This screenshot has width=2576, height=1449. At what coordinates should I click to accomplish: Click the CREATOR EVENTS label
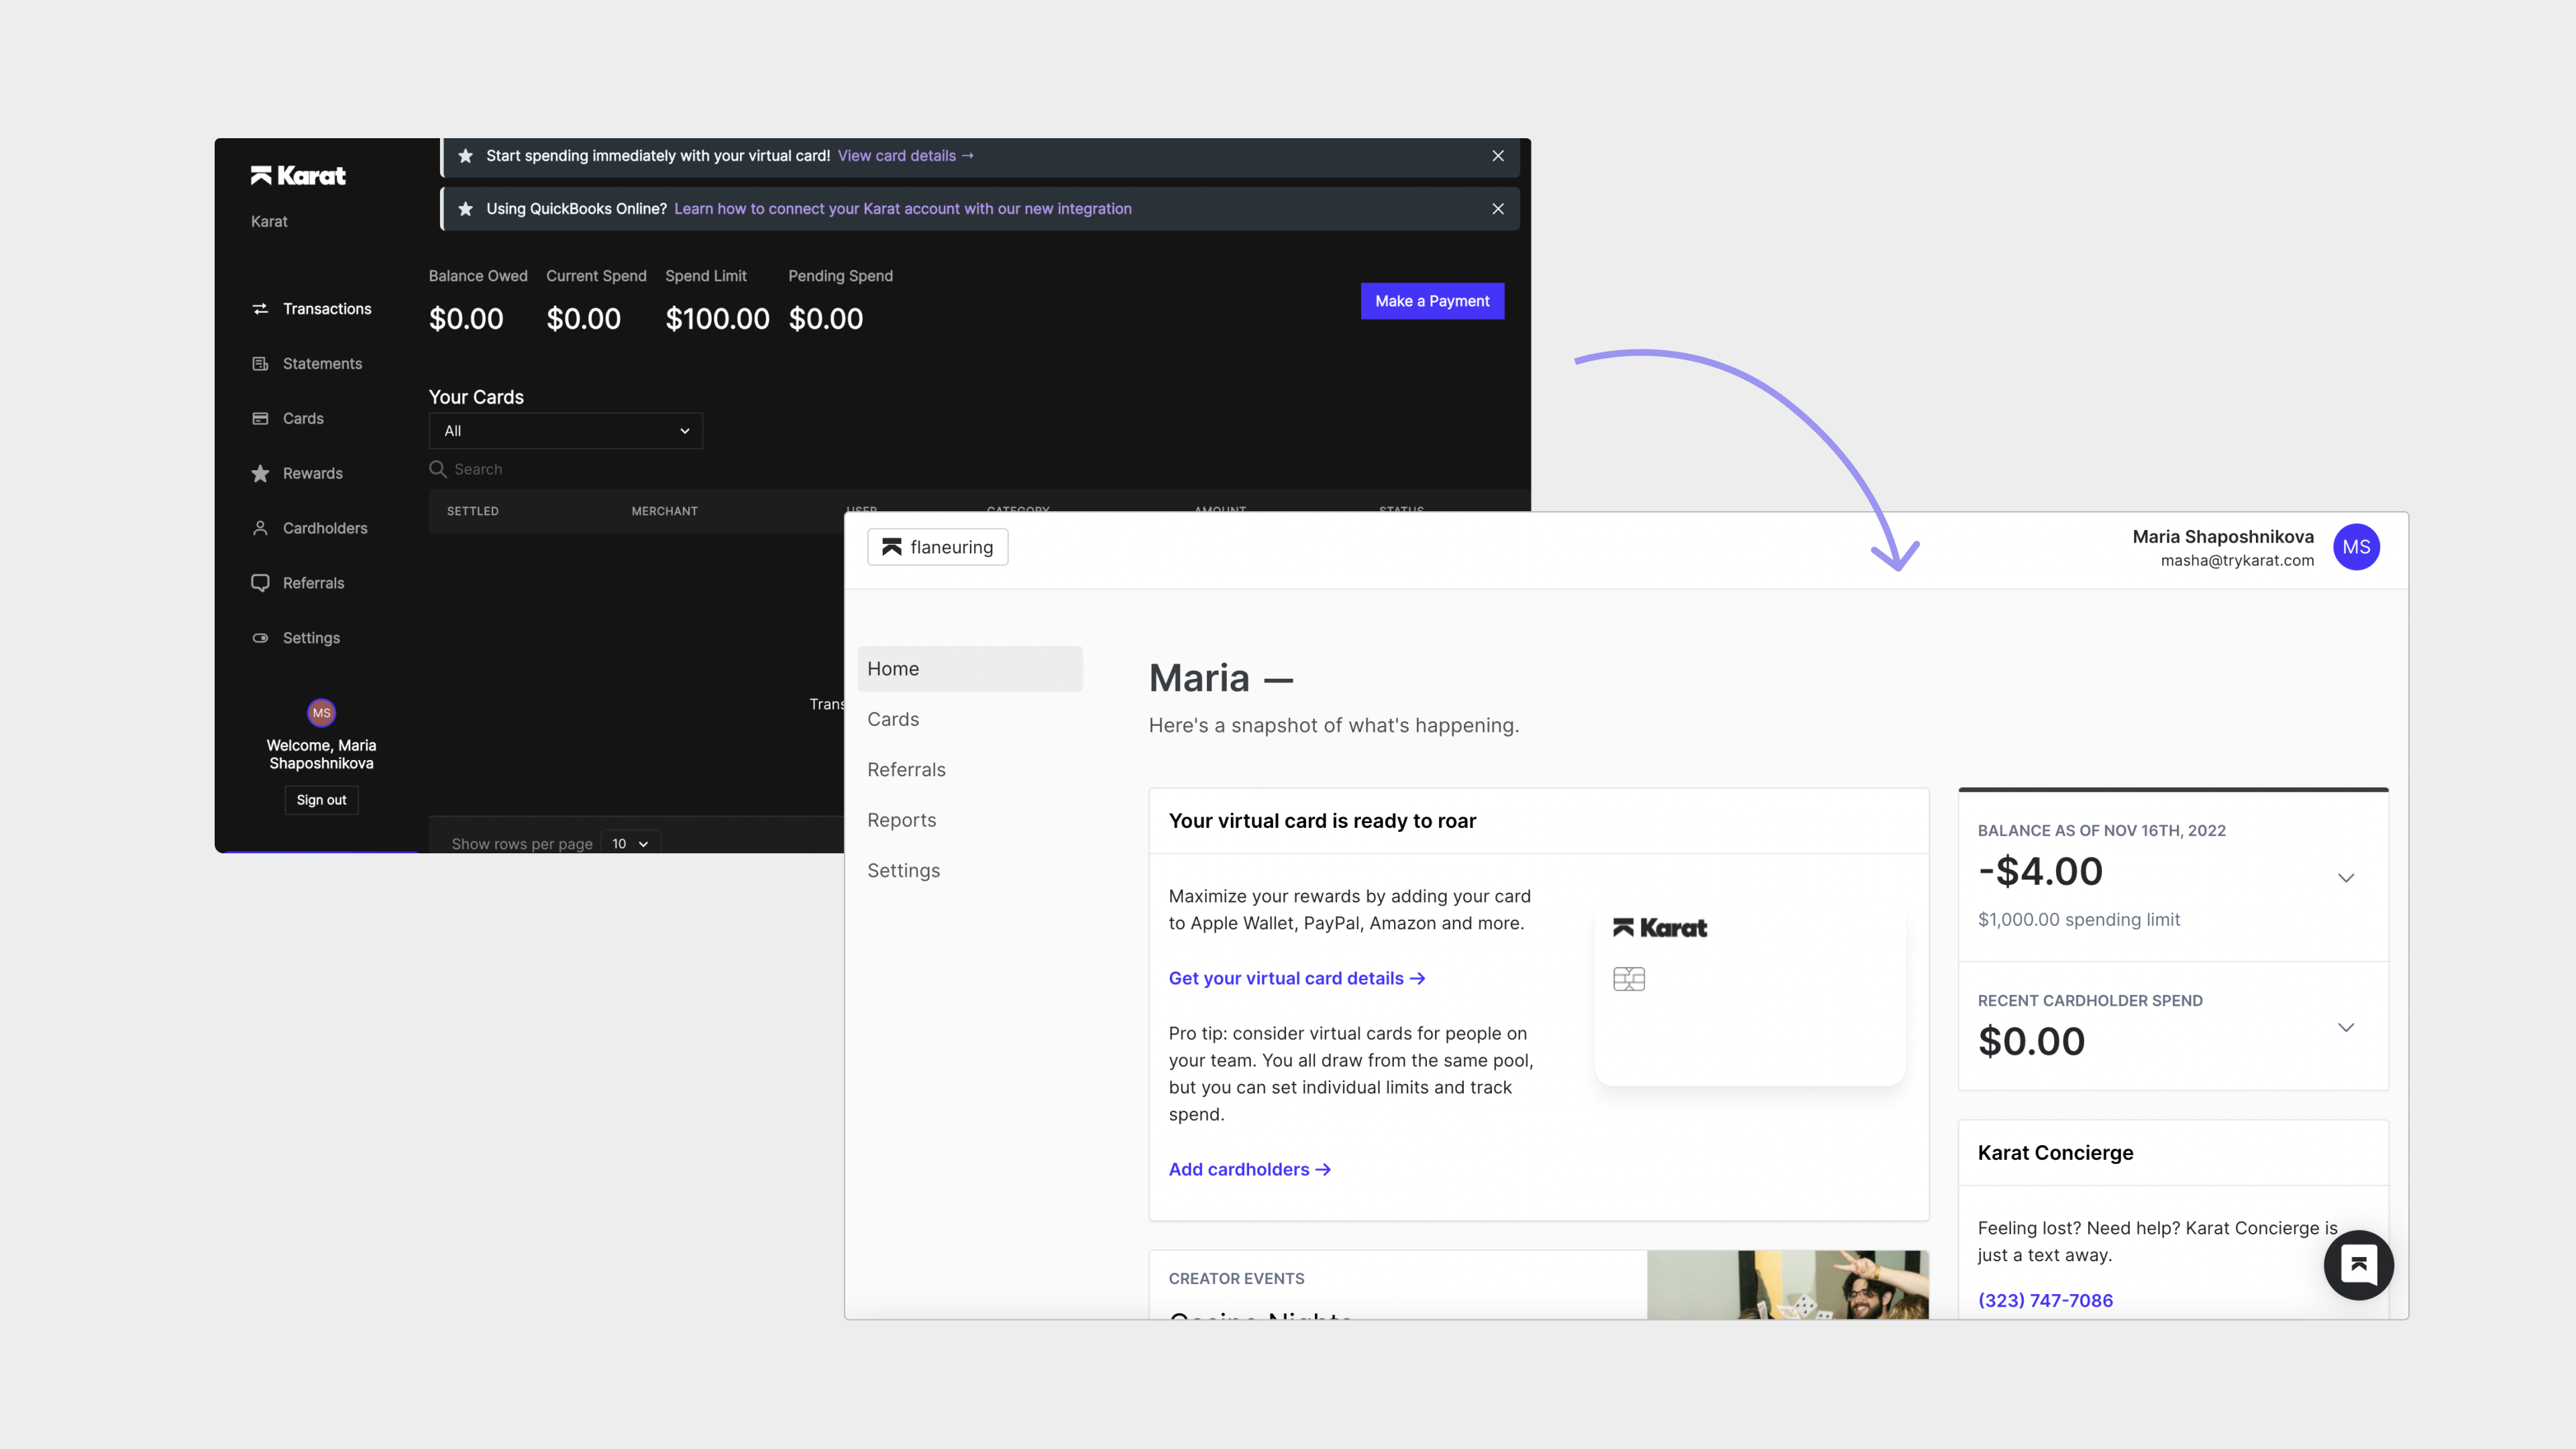tap(1236, 1279)
